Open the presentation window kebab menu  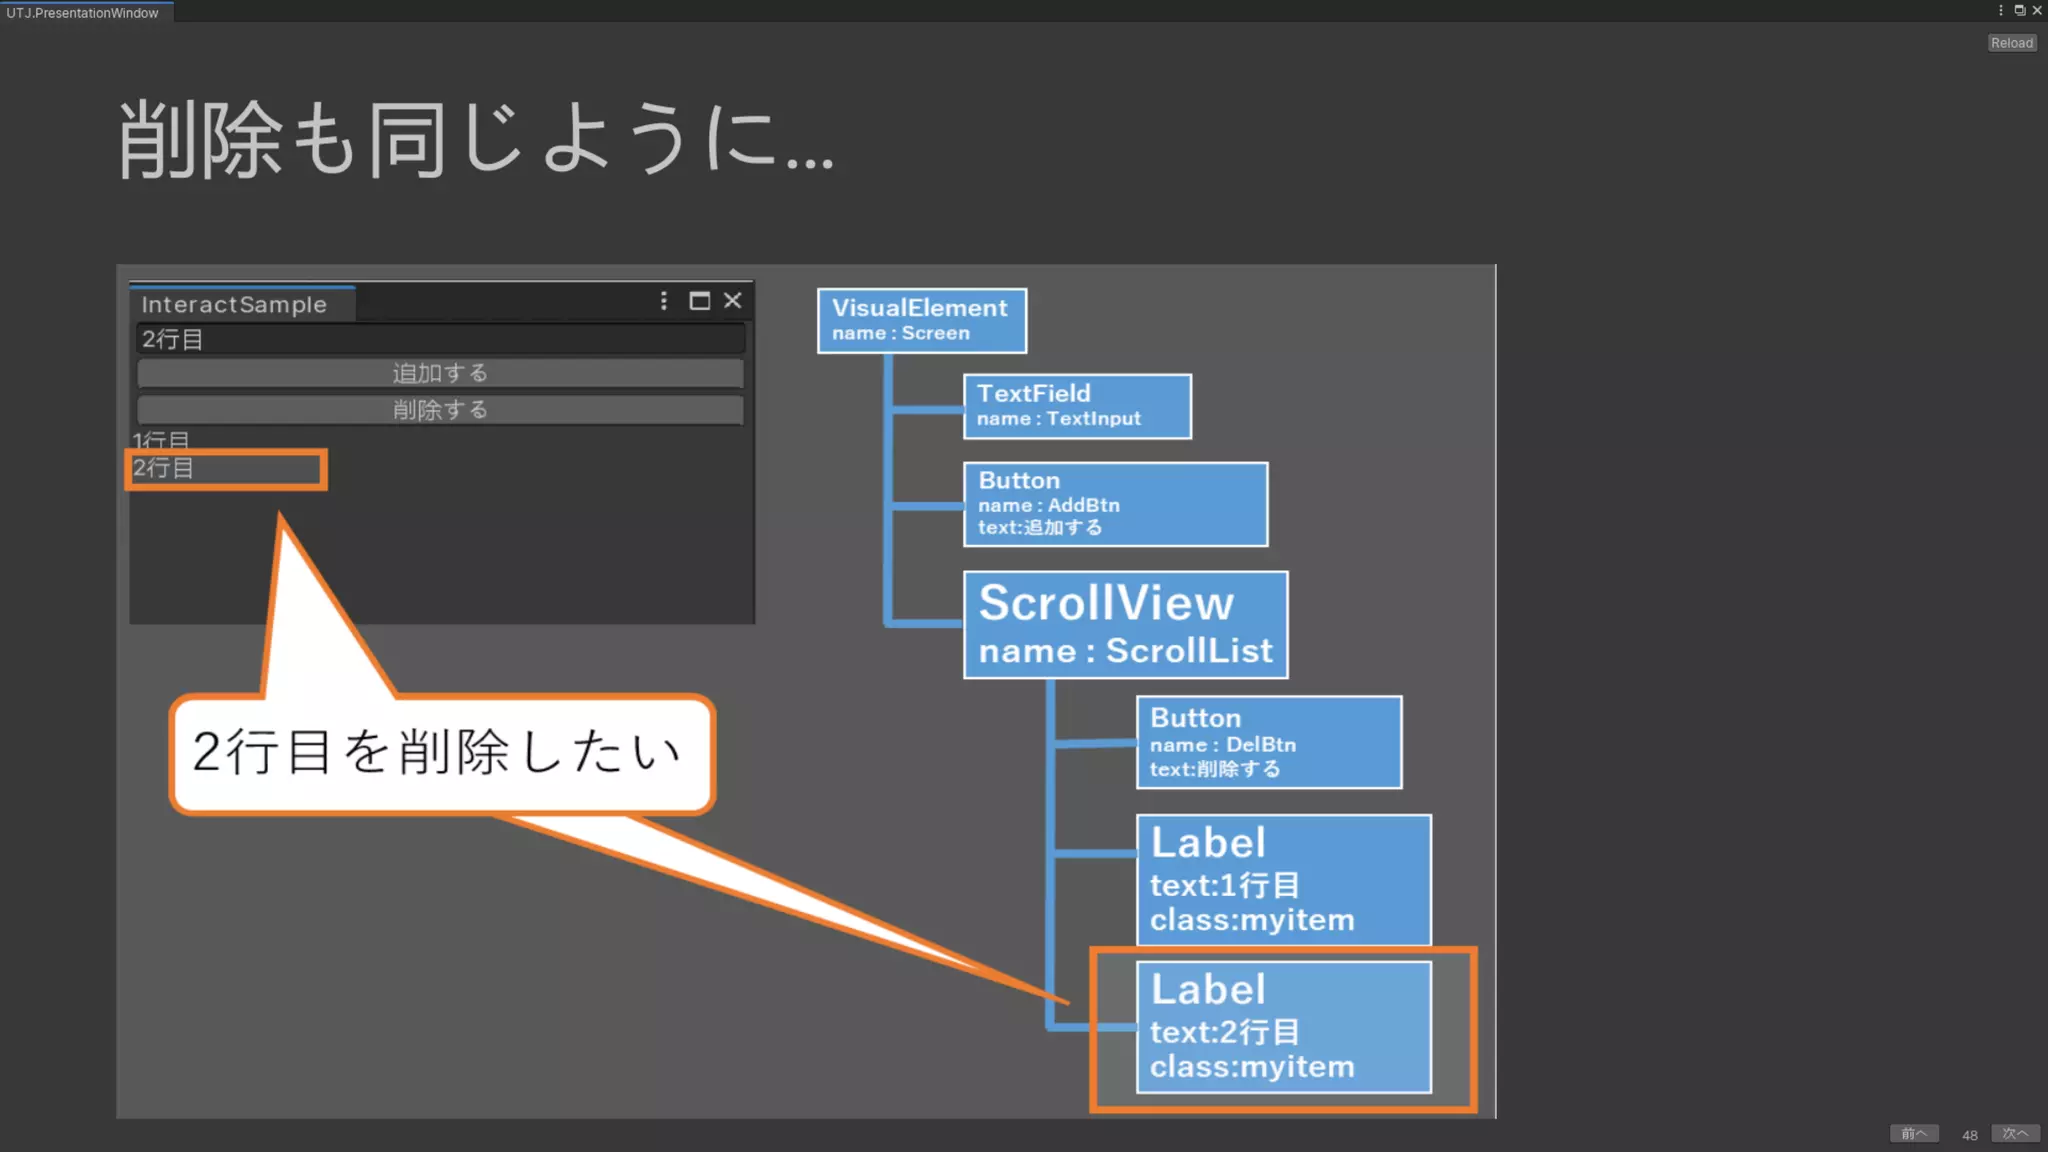pyautogui.click(x=2001, y=11)
